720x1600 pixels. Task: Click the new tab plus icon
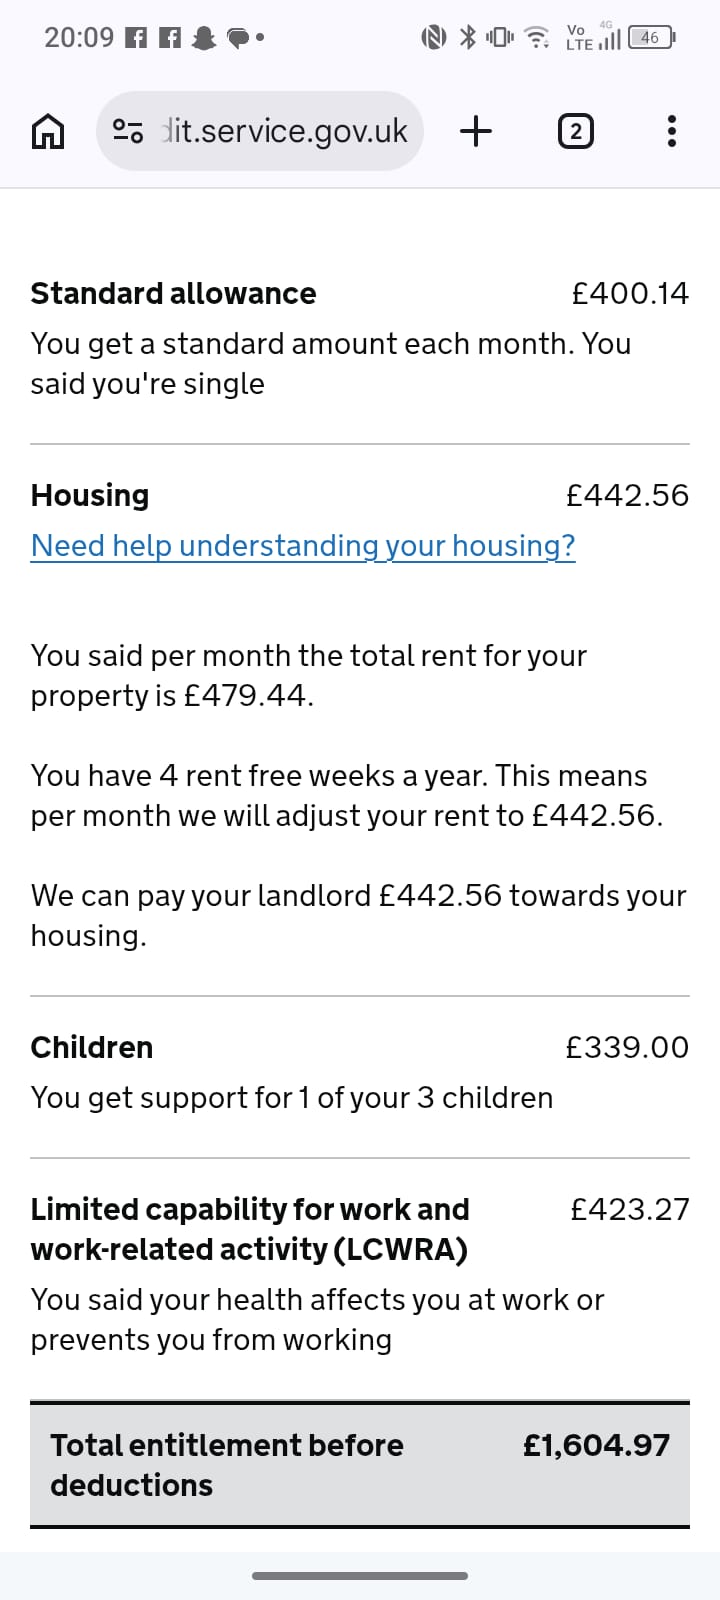pyautogui.click(x=476, y=131)
